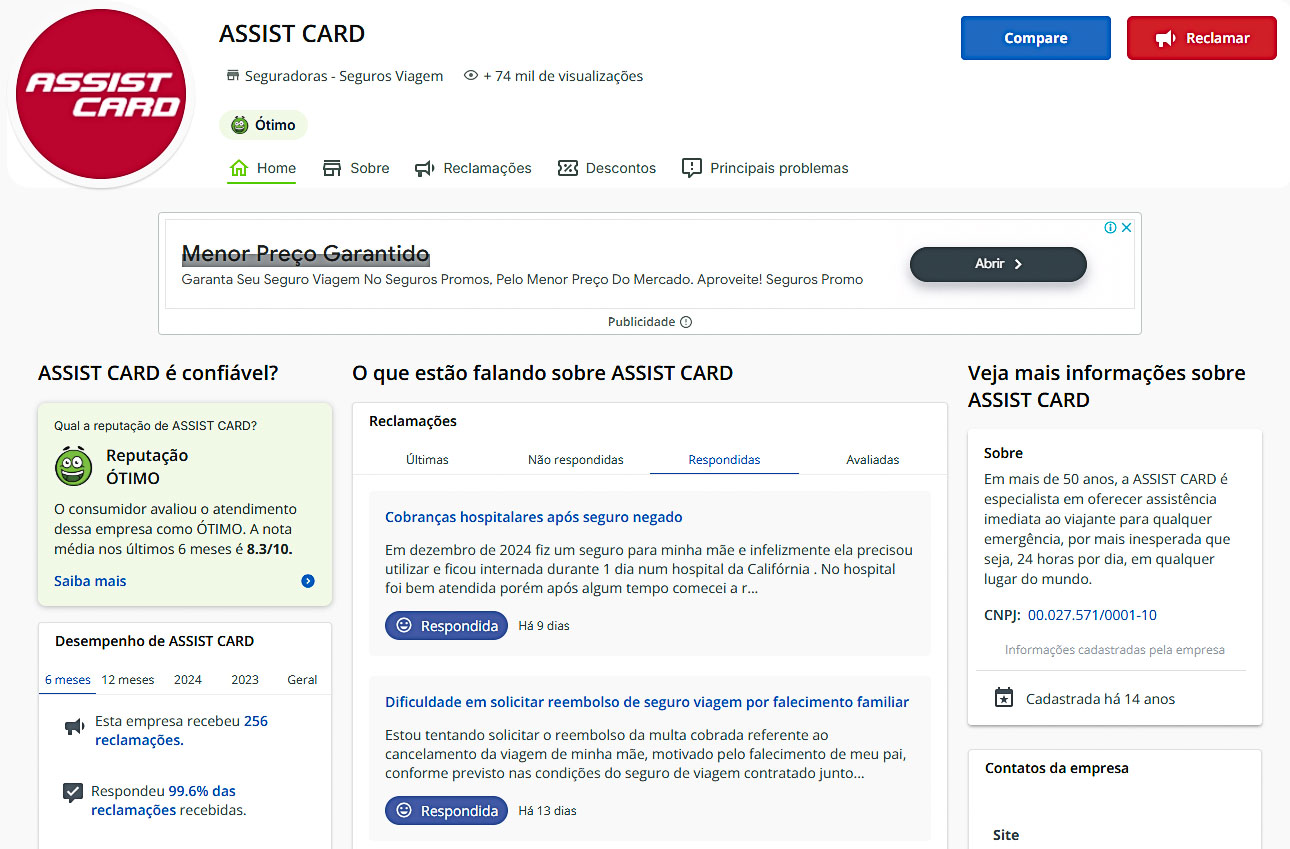Click the Compare button

(1035, 38)
